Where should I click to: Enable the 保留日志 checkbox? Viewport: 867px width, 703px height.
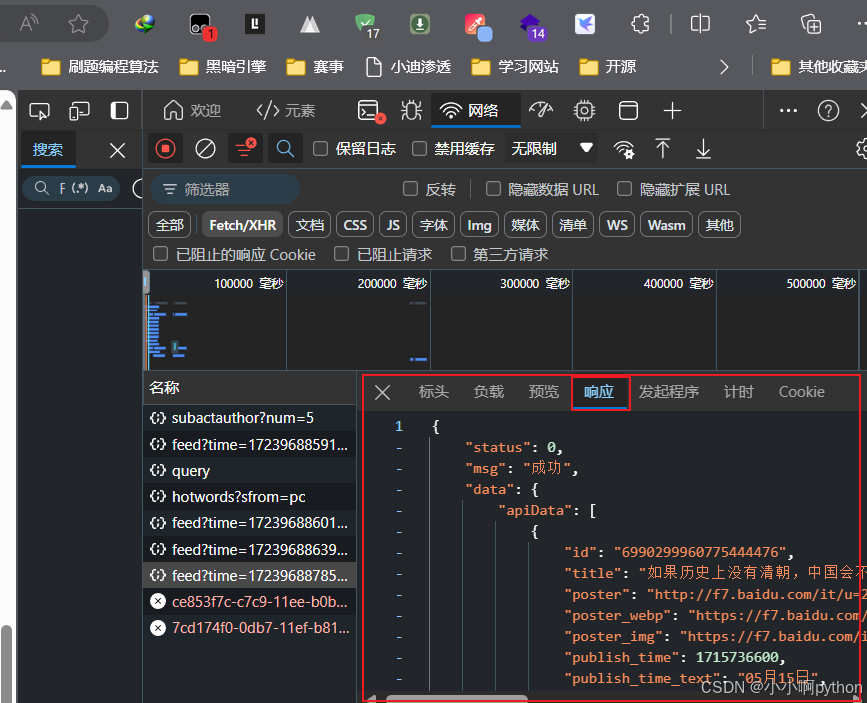click(x=321, y=149)
